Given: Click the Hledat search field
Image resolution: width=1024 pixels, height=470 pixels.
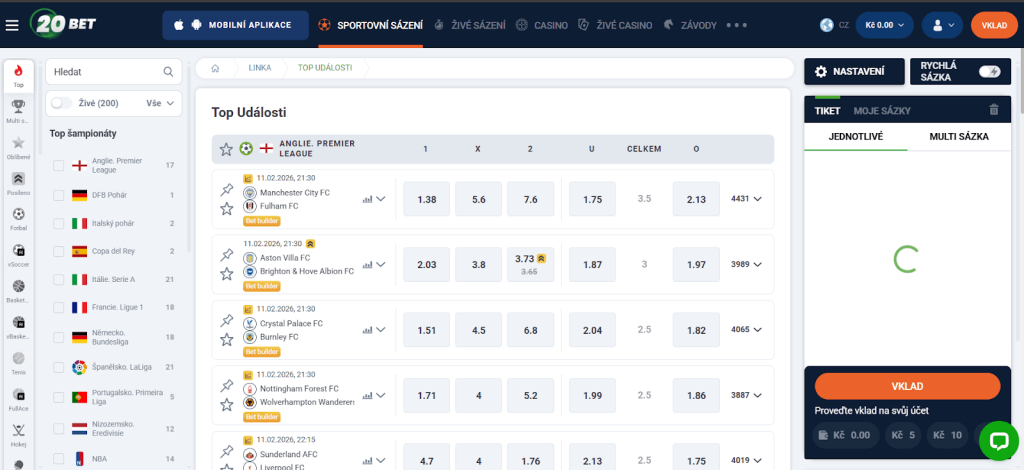Looking at the screenshot, I should pyautogui.click(x=105, y=72).
